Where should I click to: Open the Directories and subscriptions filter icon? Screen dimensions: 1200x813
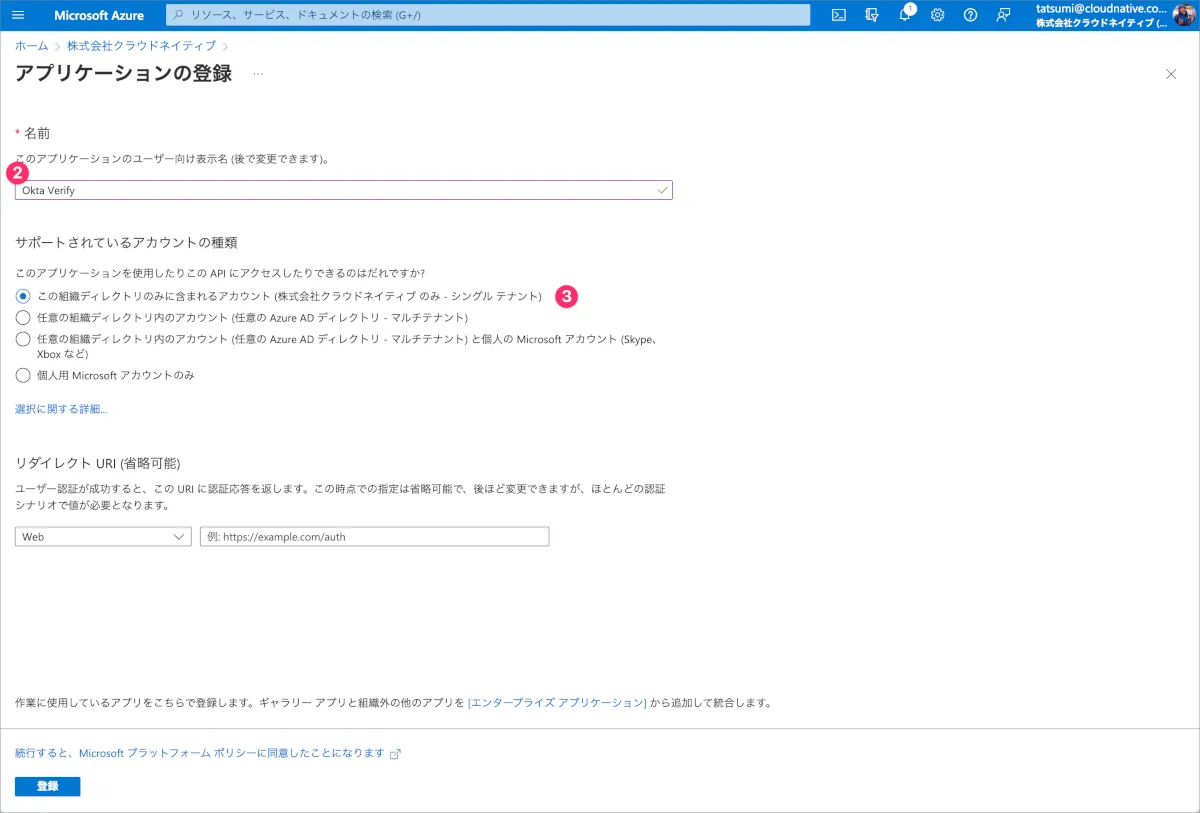[872, 15]
